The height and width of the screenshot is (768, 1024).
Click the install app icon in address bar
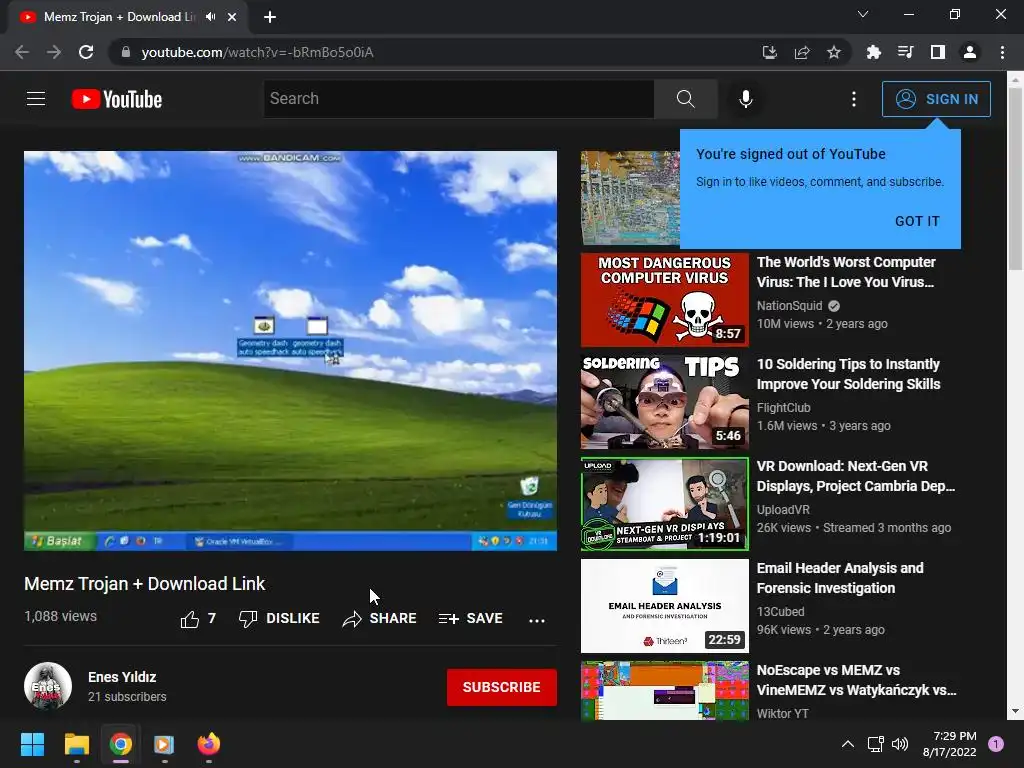pos(770,52)
